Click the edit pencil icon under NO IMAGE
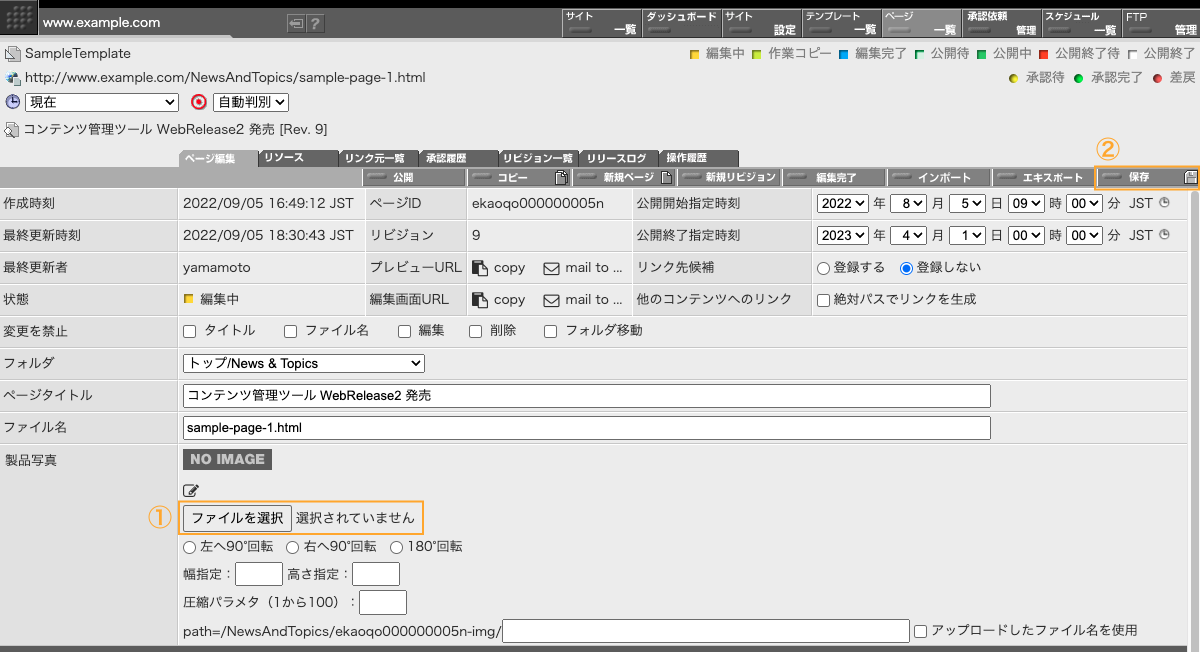This screenshot has height=652, width=1200. pos(190,490)
